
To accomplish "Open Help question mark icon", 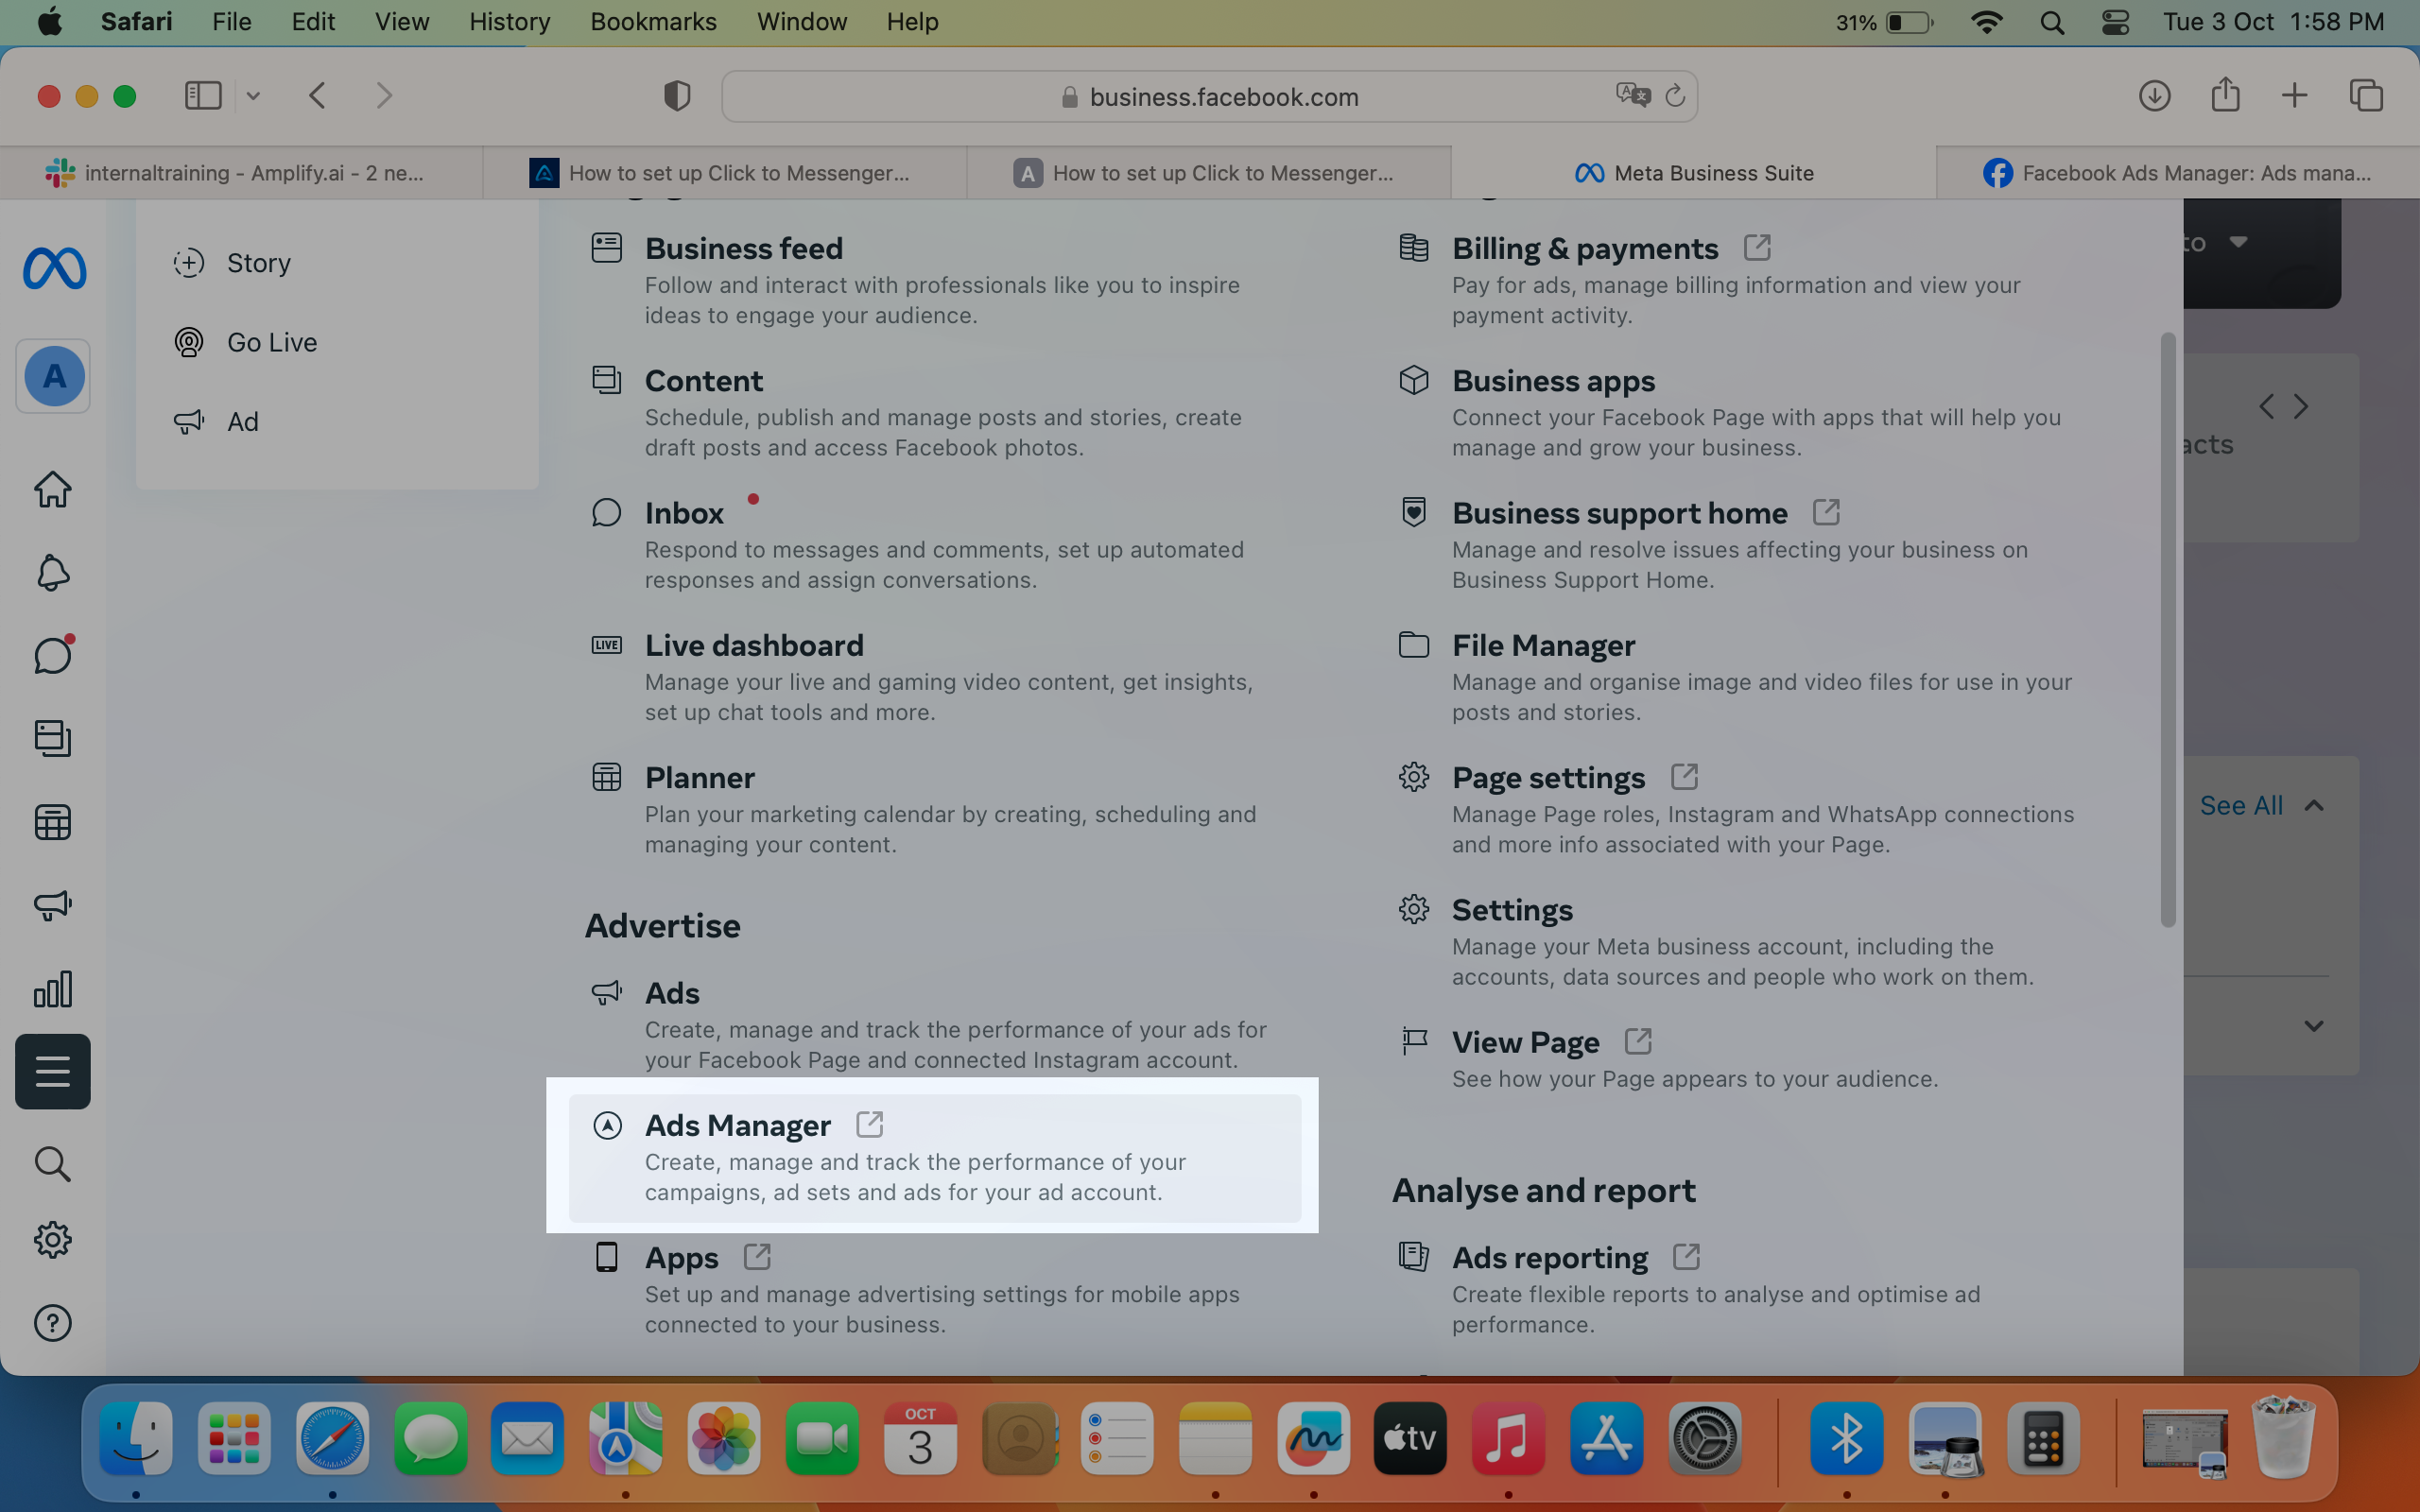I will coord(53,1323).
